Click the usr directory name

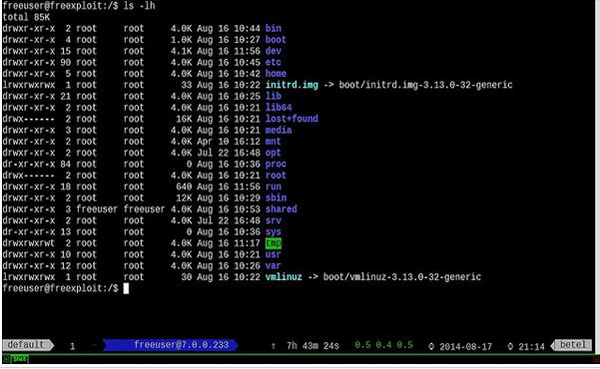coord(273,254)
